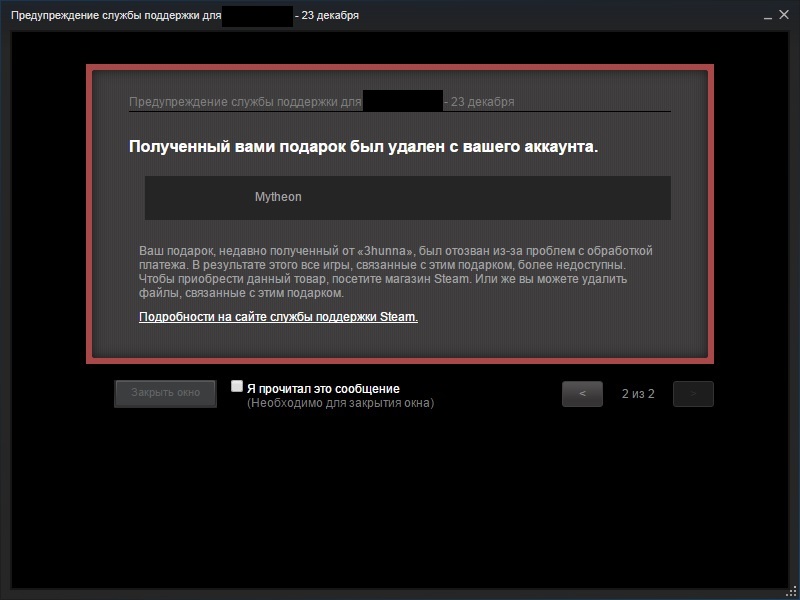Click the paragraph mentioning «3hunna»
Image resolution: width=800 pixels, height=600 pixels.
[x=395, y=272]
